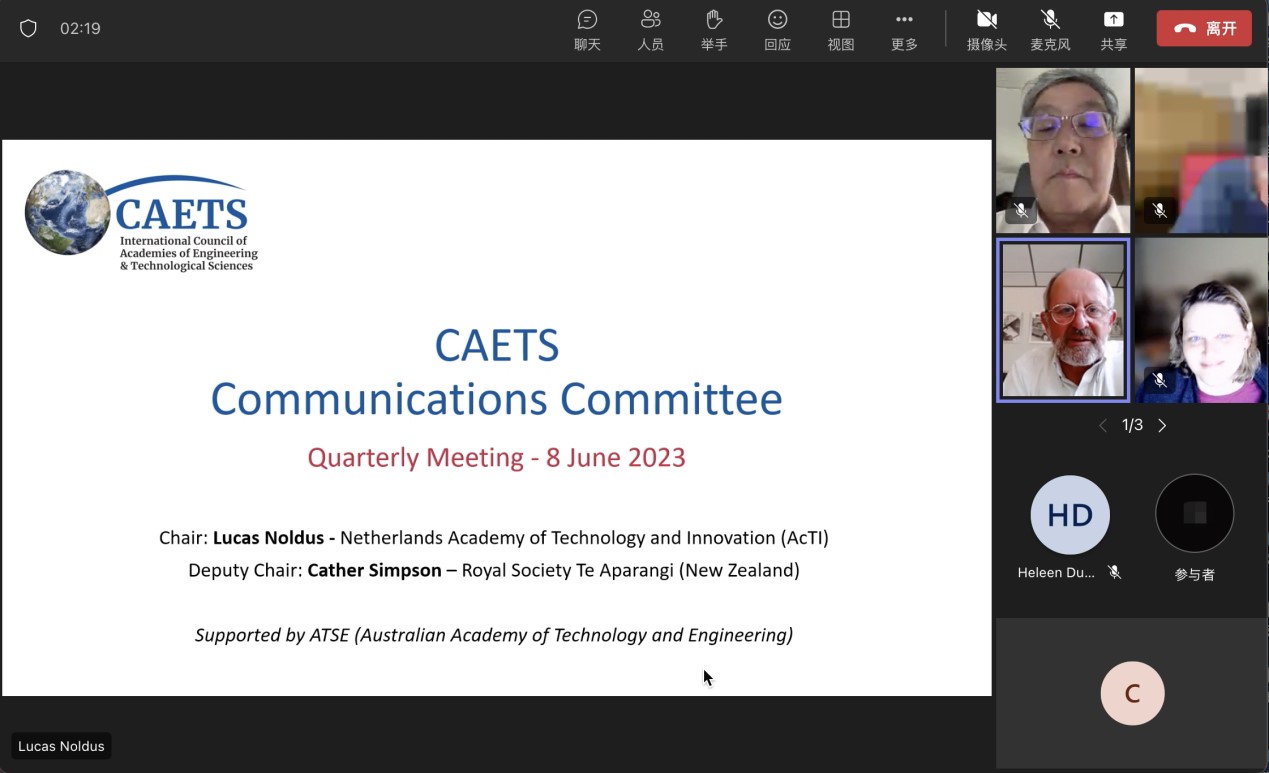
Task: Click the mute badge on the blonde participant's tile
Action: 1159,380
